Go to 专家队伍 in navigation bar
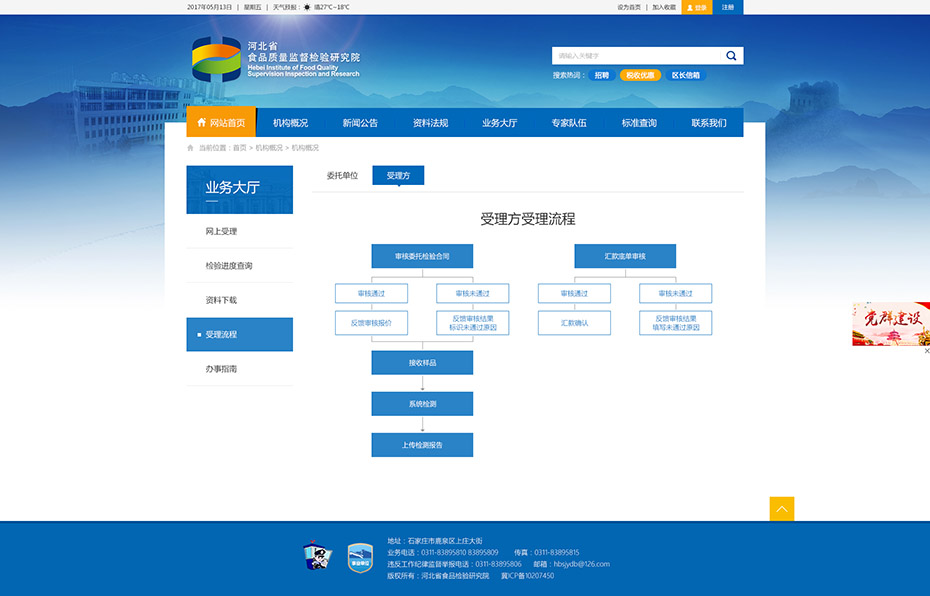This screenshot has width=930, height=596. coord(569,123)
